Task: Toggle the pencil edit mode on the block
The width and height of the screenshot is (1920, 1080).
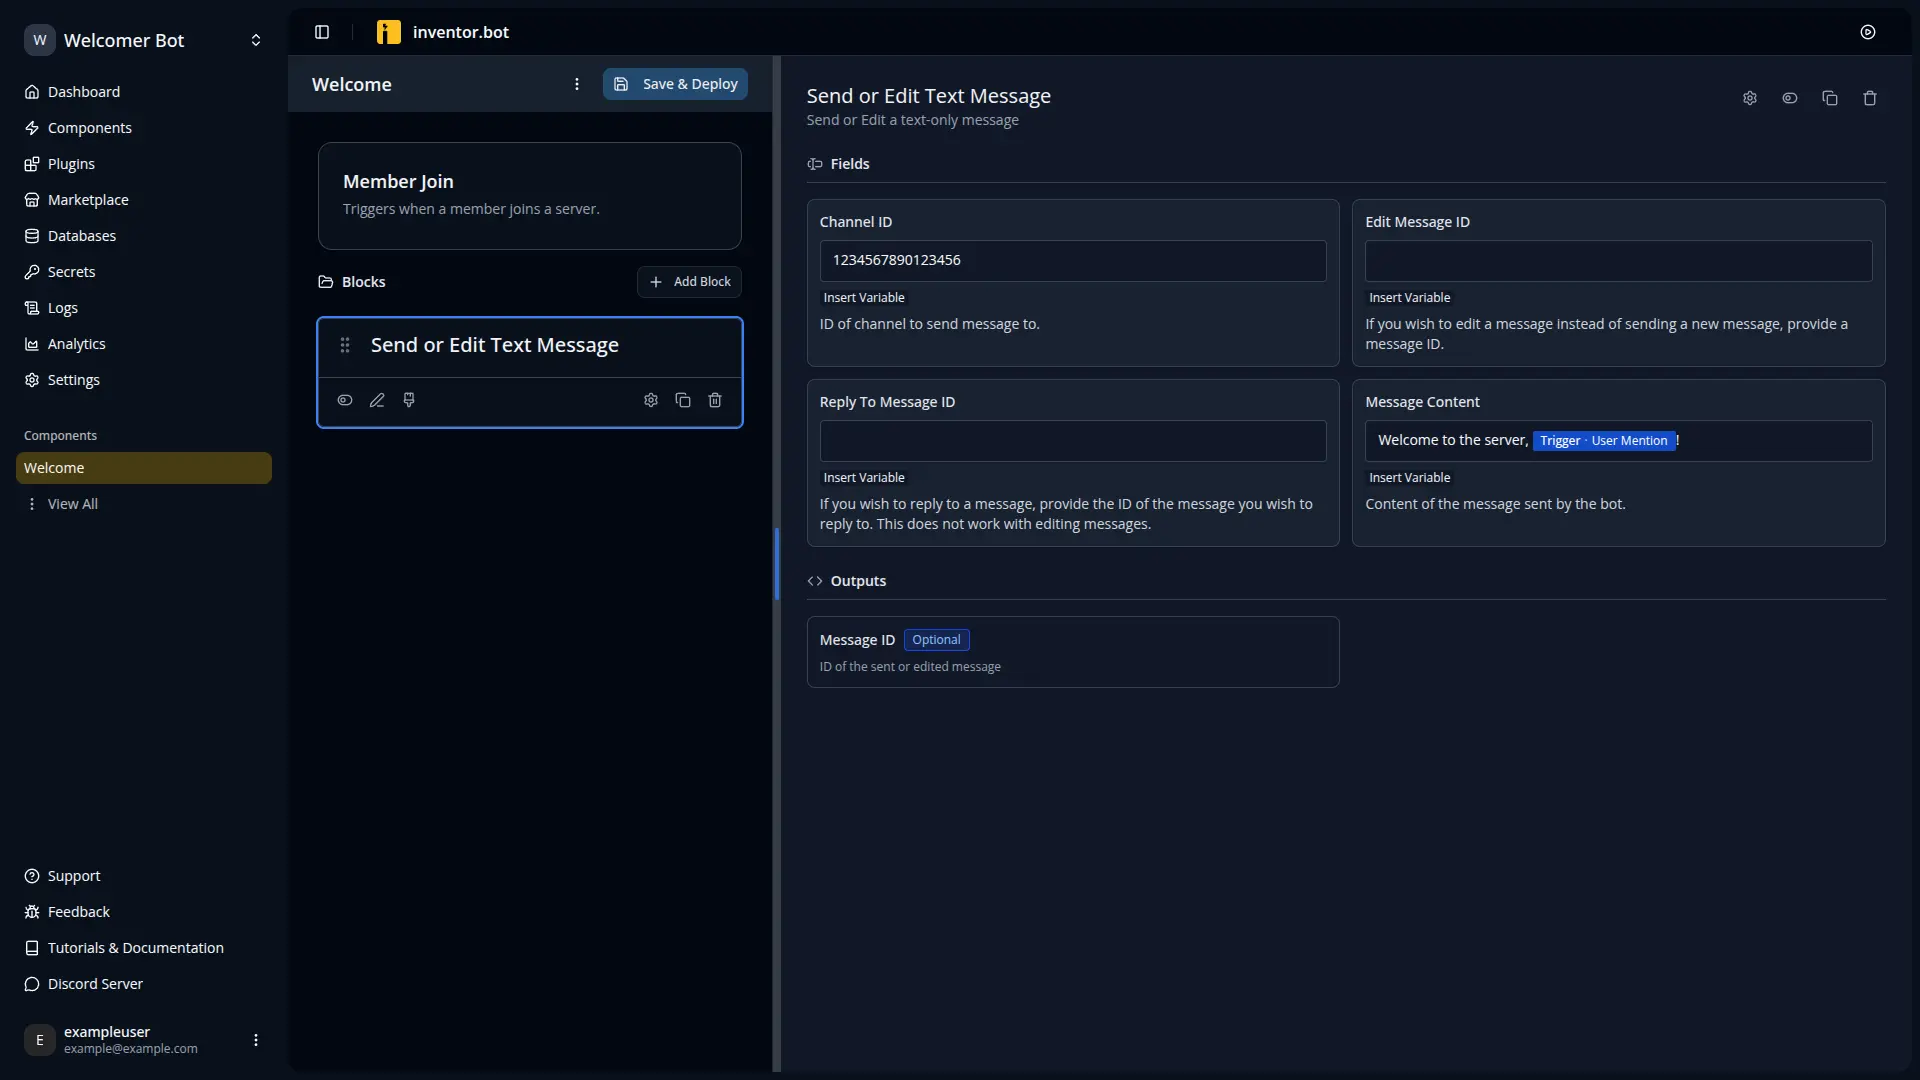Action: (x=377, y=400)
